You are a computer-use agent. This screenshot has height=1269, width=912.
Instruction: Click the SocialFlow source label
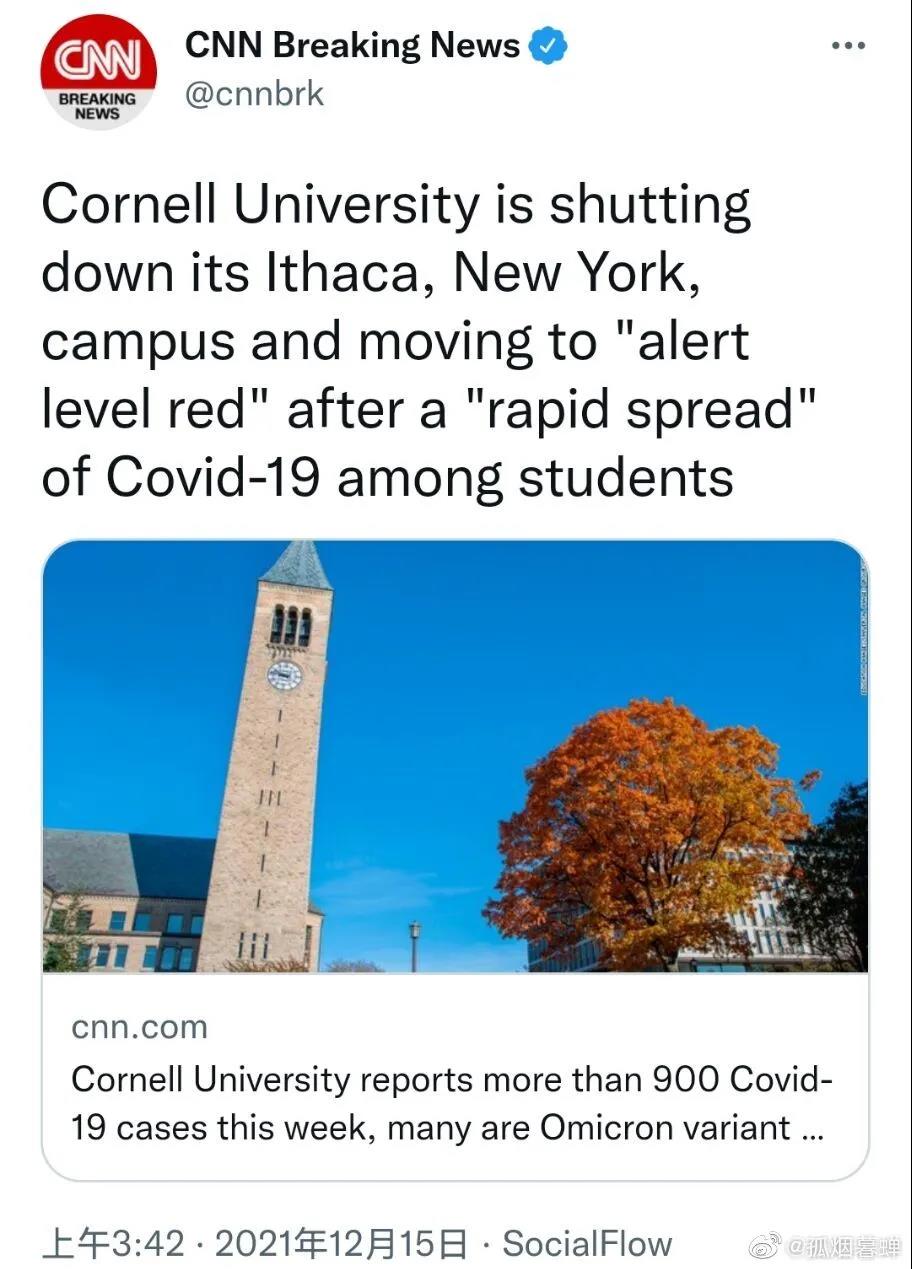point(587,1245)
